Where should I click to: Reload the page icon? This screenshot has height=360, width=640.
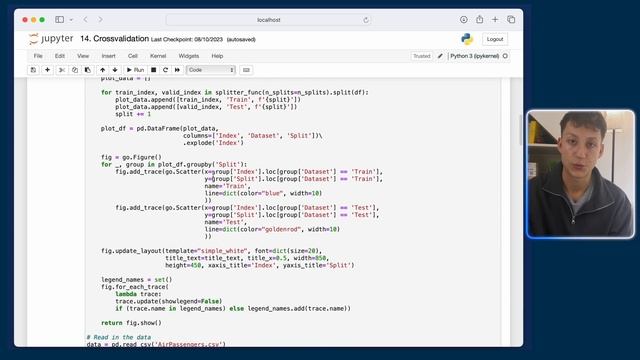click(366, 20)
